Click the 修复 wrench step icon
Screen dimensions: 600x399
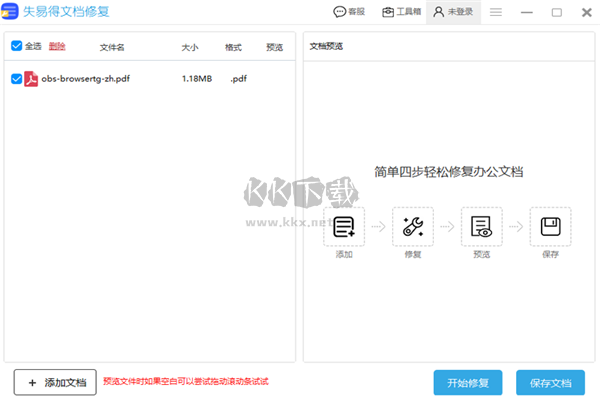(413, 226)
